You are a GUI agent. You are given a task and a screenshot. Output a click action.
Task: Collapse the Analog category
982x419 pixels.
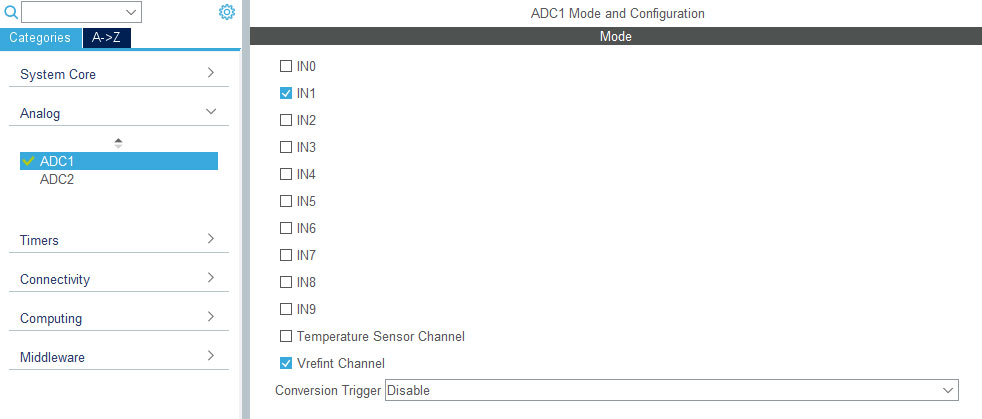[x=118, y=113]
